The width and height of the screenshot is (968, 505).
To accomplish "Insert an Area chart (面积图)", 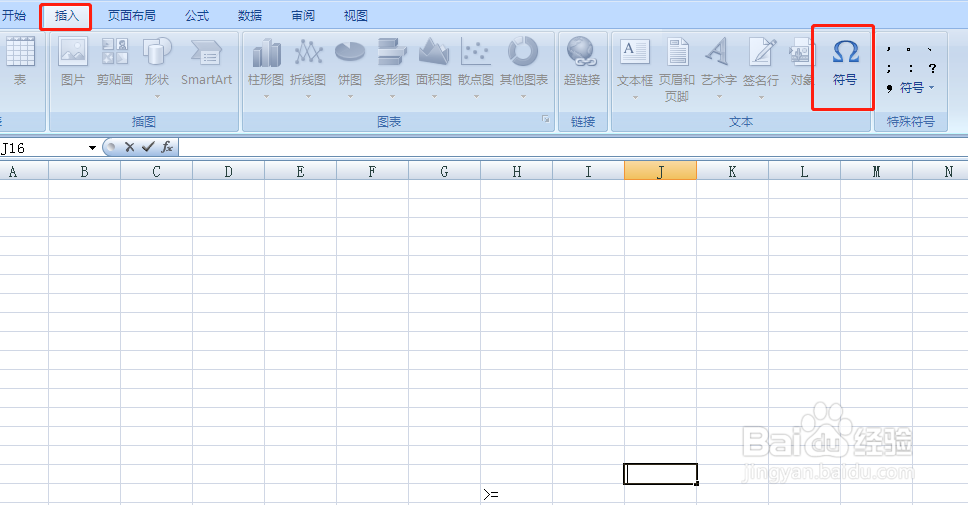I will 434,62.
